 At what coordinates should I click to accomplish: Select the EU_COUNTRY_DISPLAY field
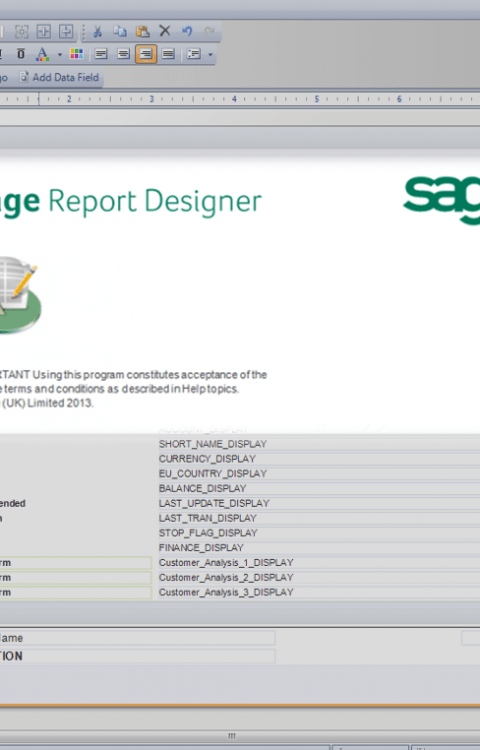click(x=319, y=474)
